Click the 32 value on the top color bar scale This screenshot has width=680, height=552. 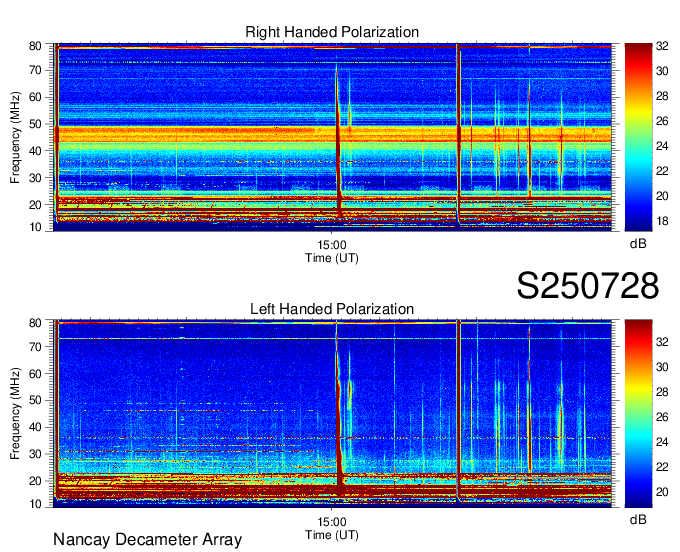662,46
